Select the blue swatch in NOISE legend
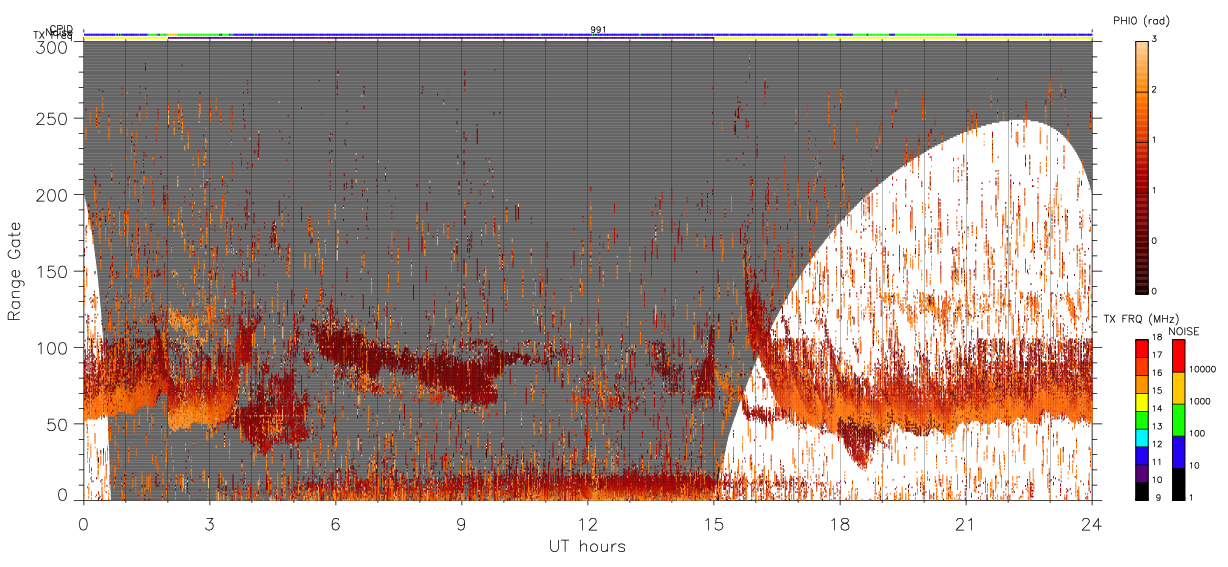 (x=1177, y=452)
